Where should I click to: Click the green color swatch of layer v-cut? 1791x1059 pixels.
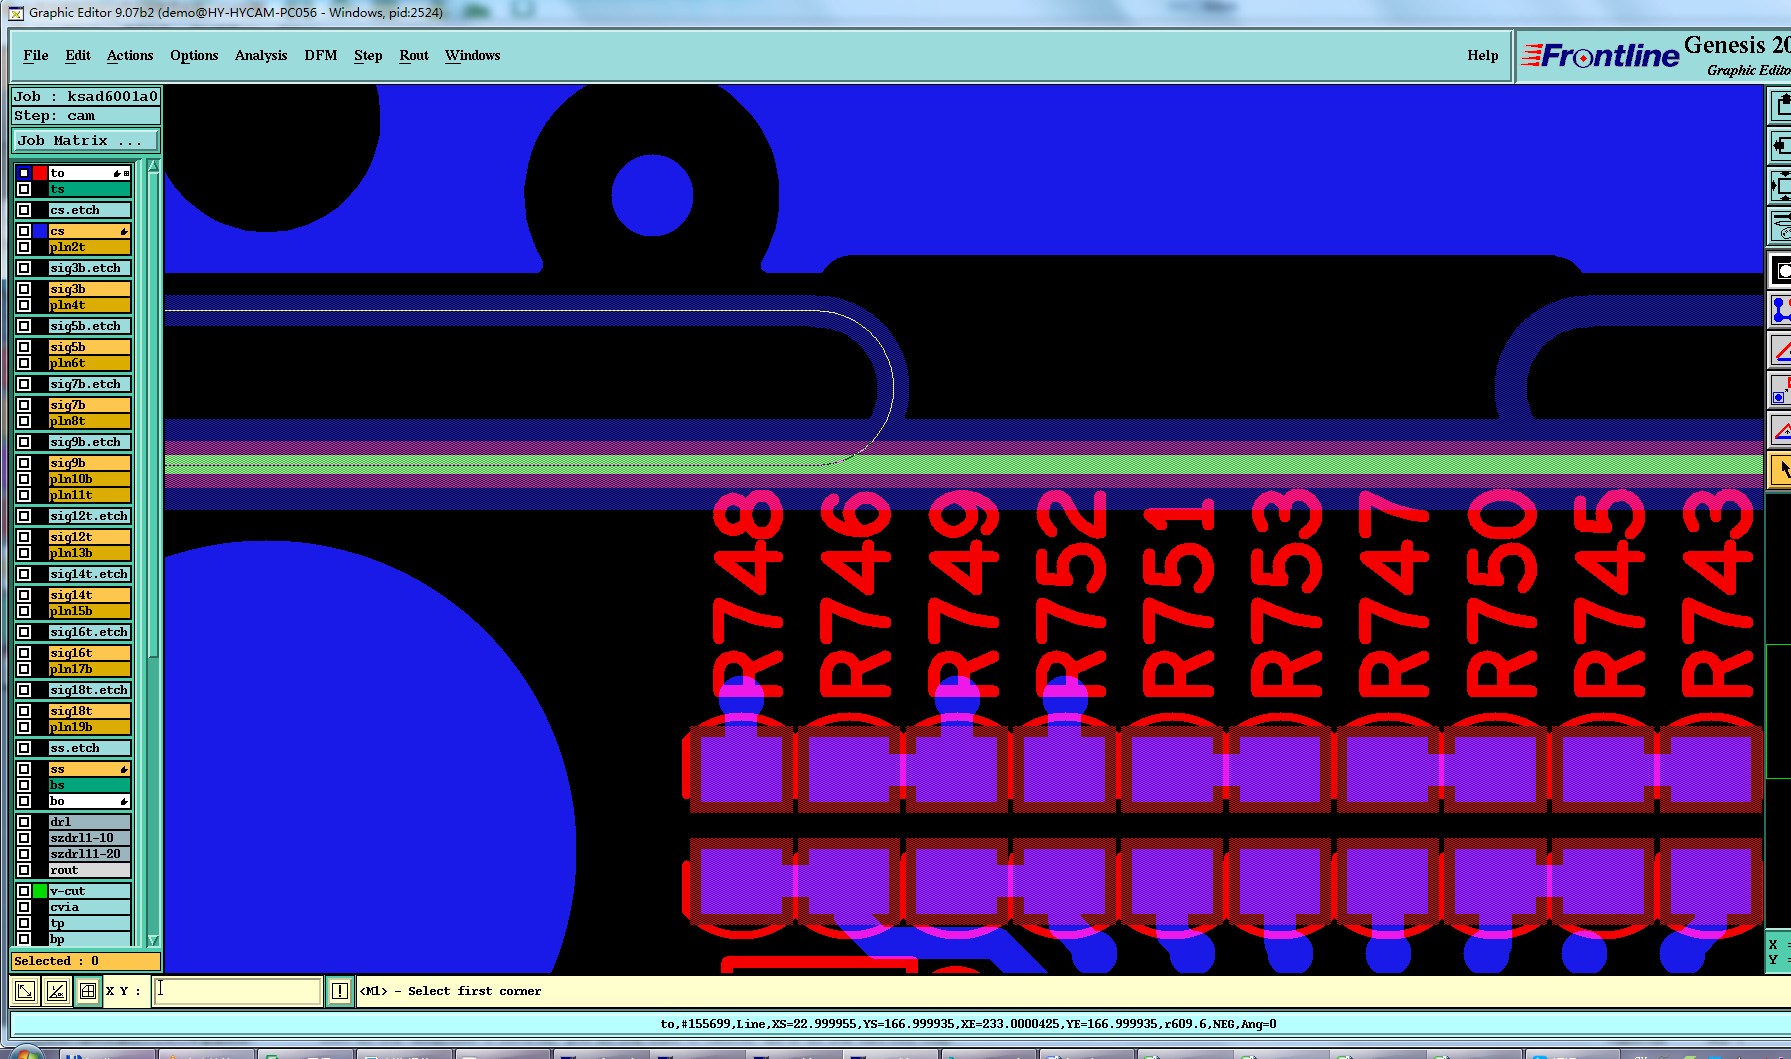[40, 891]
